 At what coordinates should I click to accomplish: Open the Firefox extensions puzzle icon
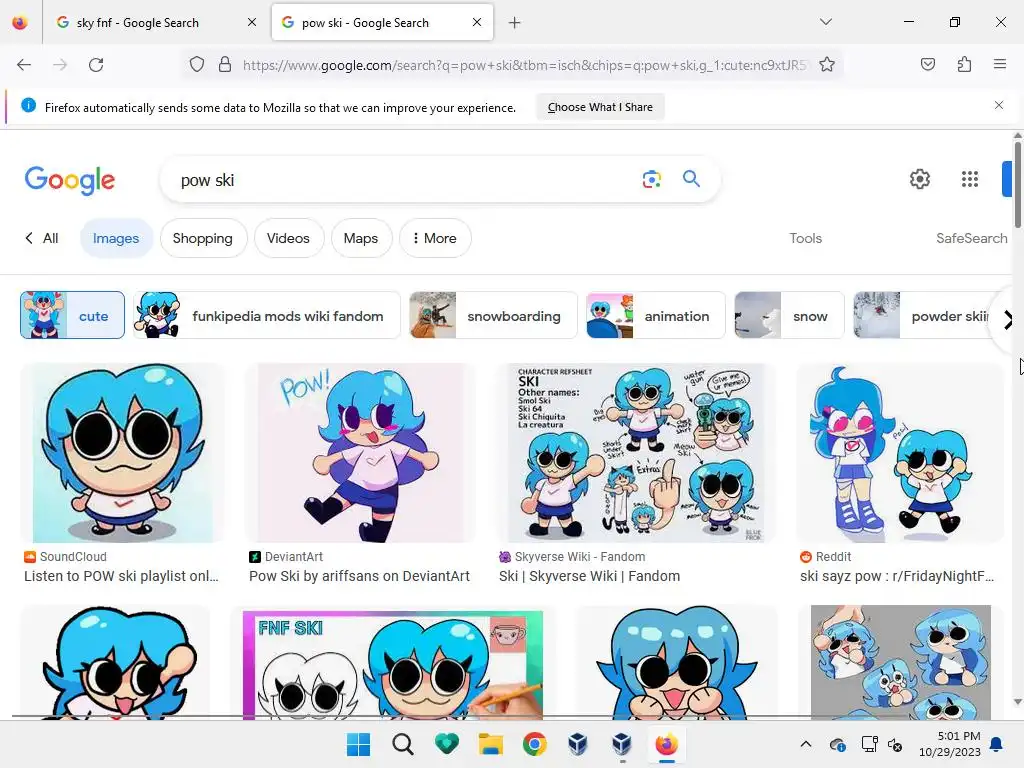point(964,64)
